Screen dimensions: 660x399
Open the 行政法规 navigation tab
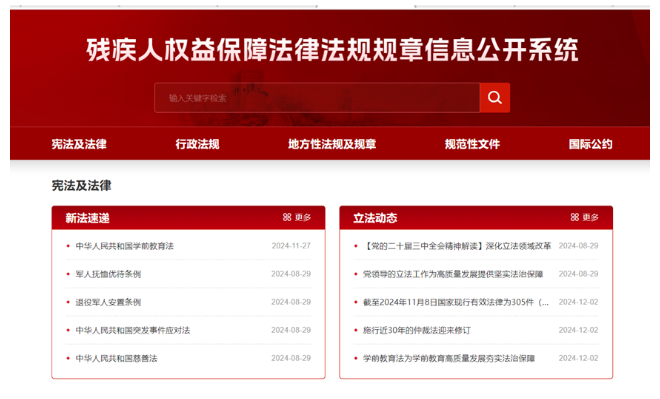tap(197, 144)
